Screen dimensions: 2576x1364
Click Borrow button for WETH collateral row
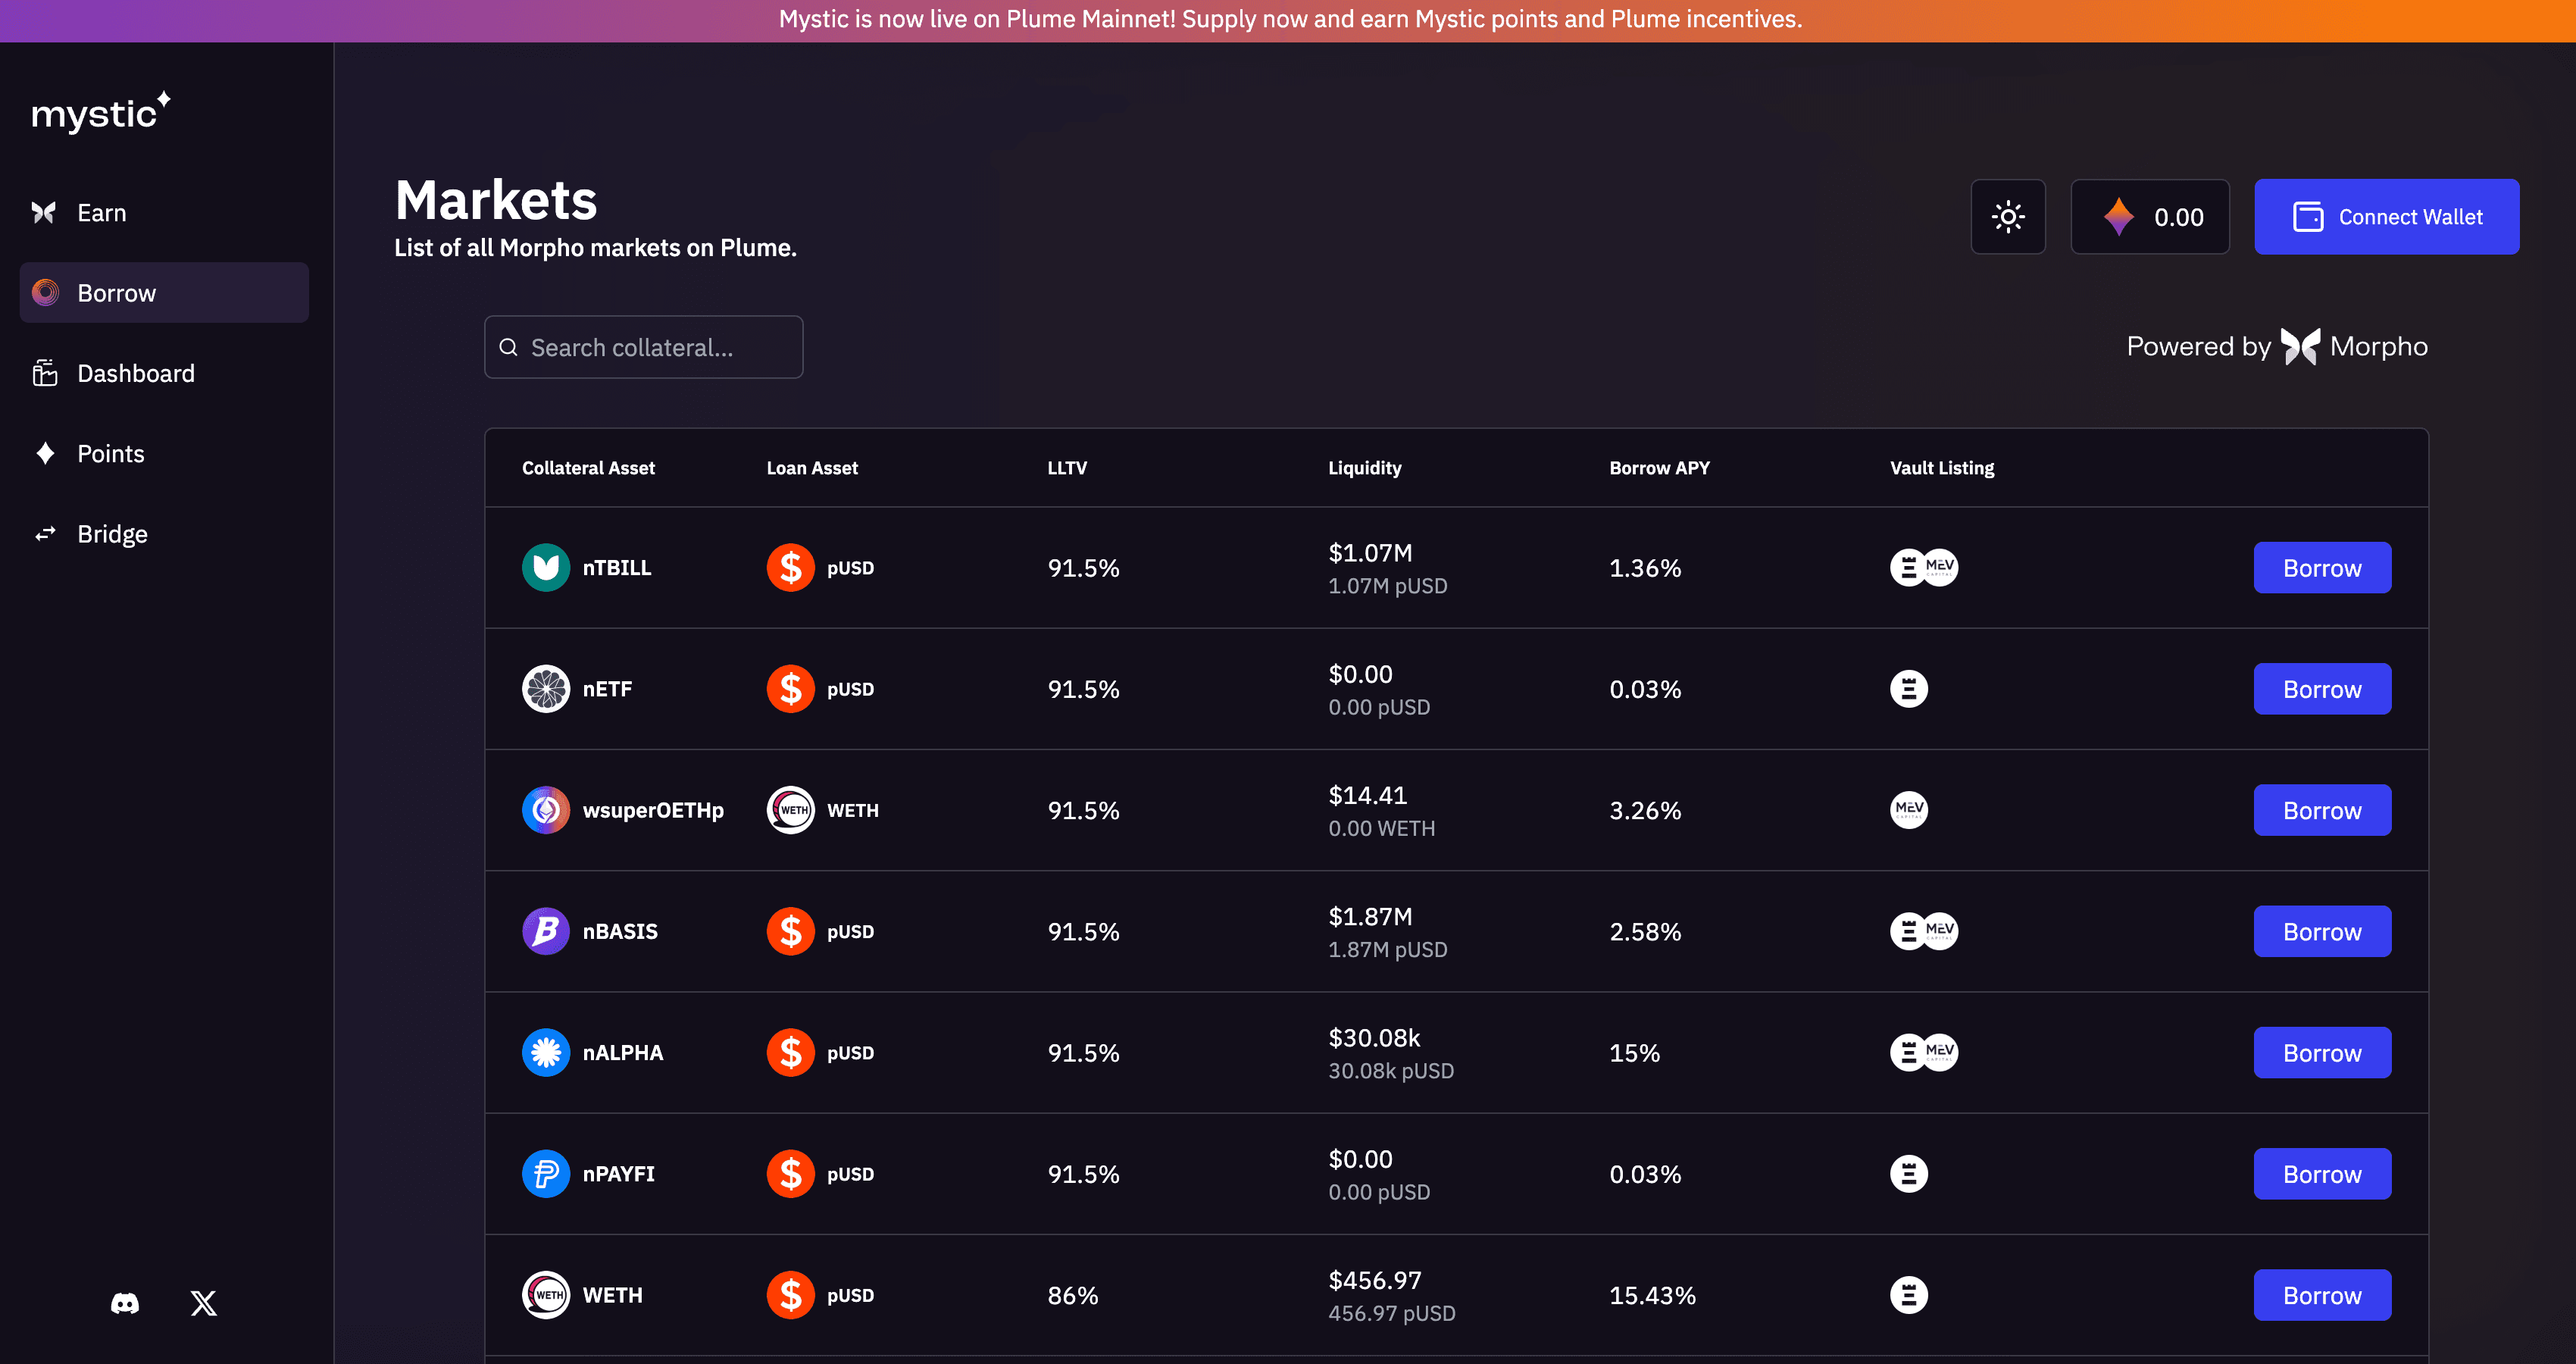[x=2321, y=1295]
